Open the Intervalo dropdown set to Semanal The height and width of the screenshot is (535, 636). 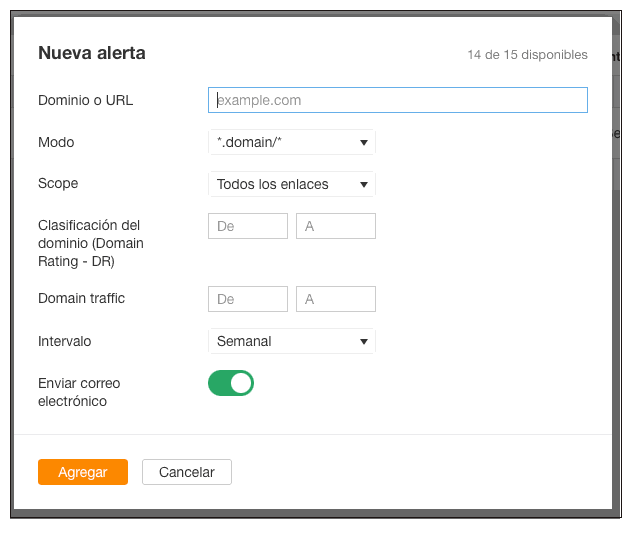coord(291,341)
